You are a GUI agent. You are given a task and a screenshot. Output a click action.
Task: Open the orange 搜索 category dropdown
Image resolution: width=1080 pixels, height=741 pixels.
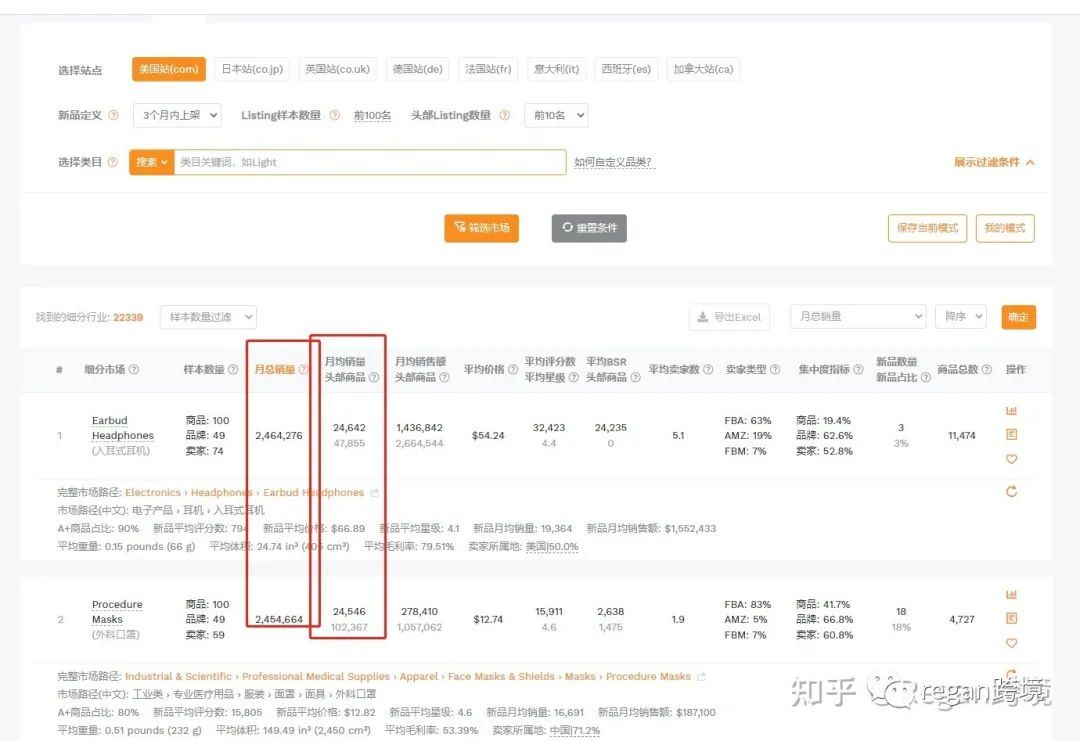pyautogui.click(x=152, y=162)
